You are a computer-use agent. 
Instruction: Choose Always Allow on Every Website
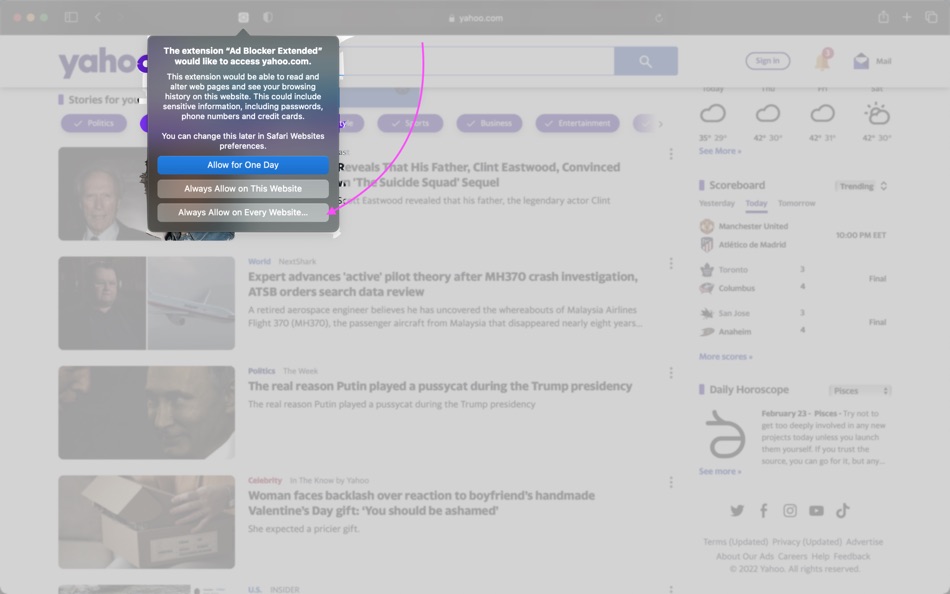click(243, 212)
